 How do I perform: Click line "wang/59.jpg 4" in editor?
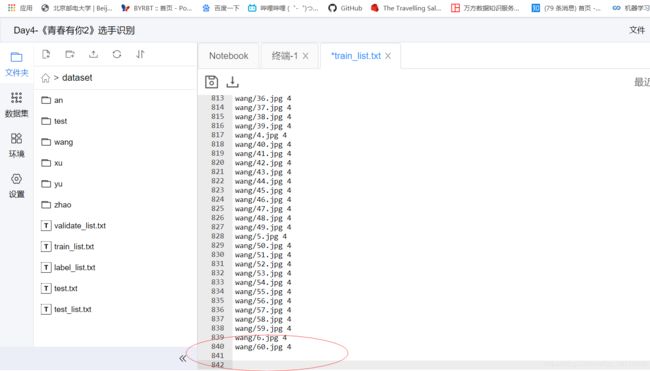[263, 329]
